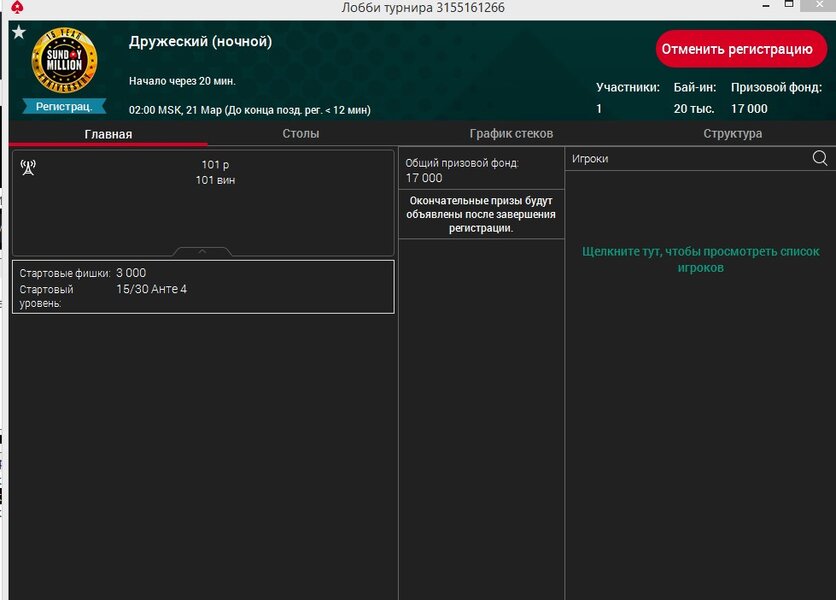
Task: Click the Регистрац. status badge
Action: point(64,106)
